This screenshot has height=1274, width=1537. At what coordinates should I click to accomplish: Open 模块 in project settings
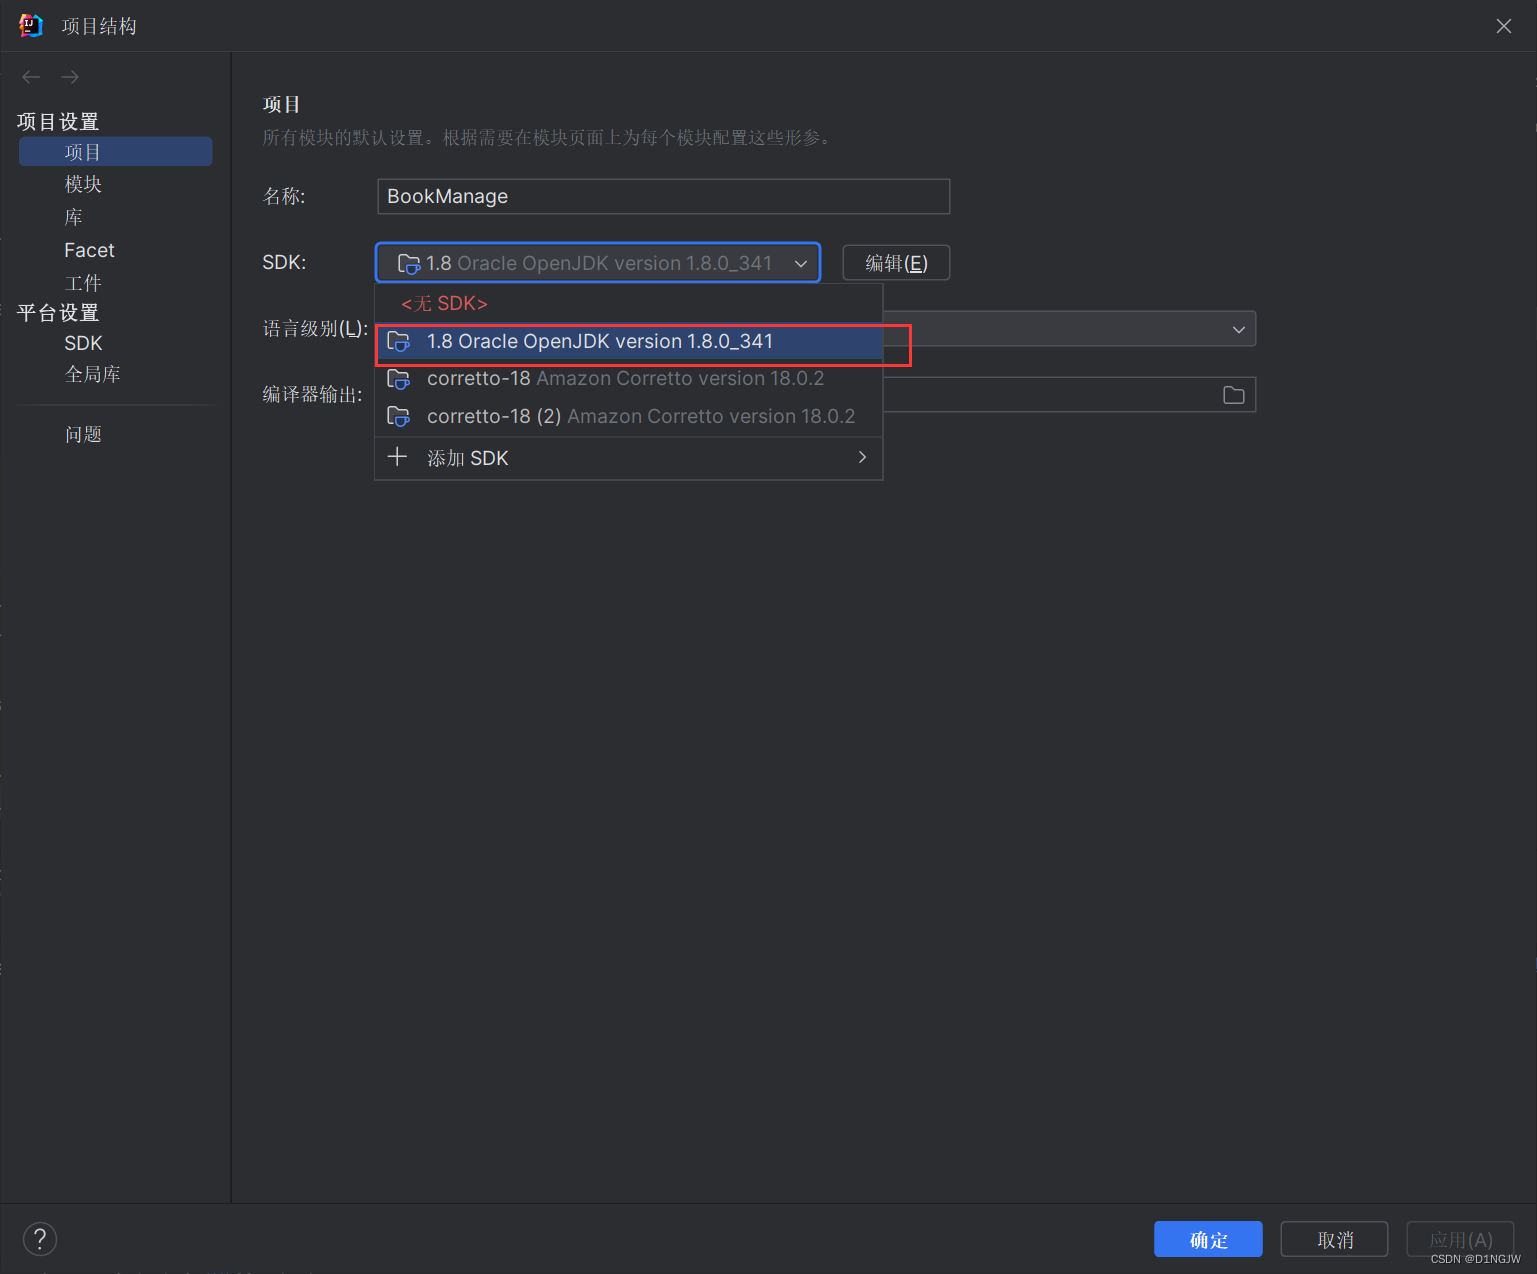83,184
